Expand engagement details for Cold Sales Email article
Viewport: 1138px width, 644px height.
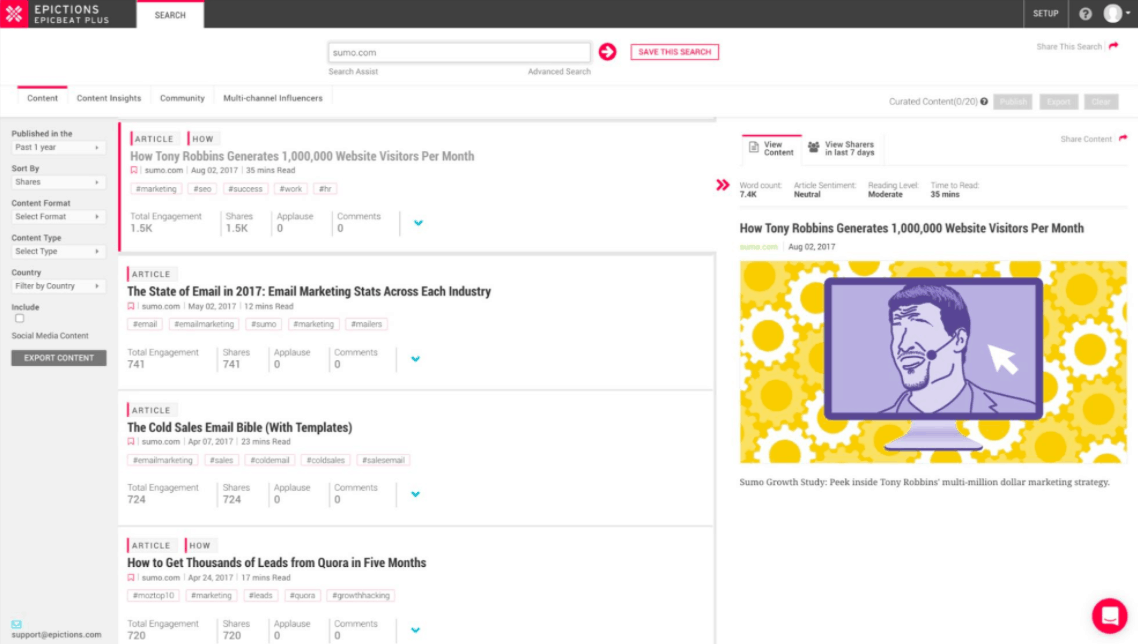click(x=415, y=494)
